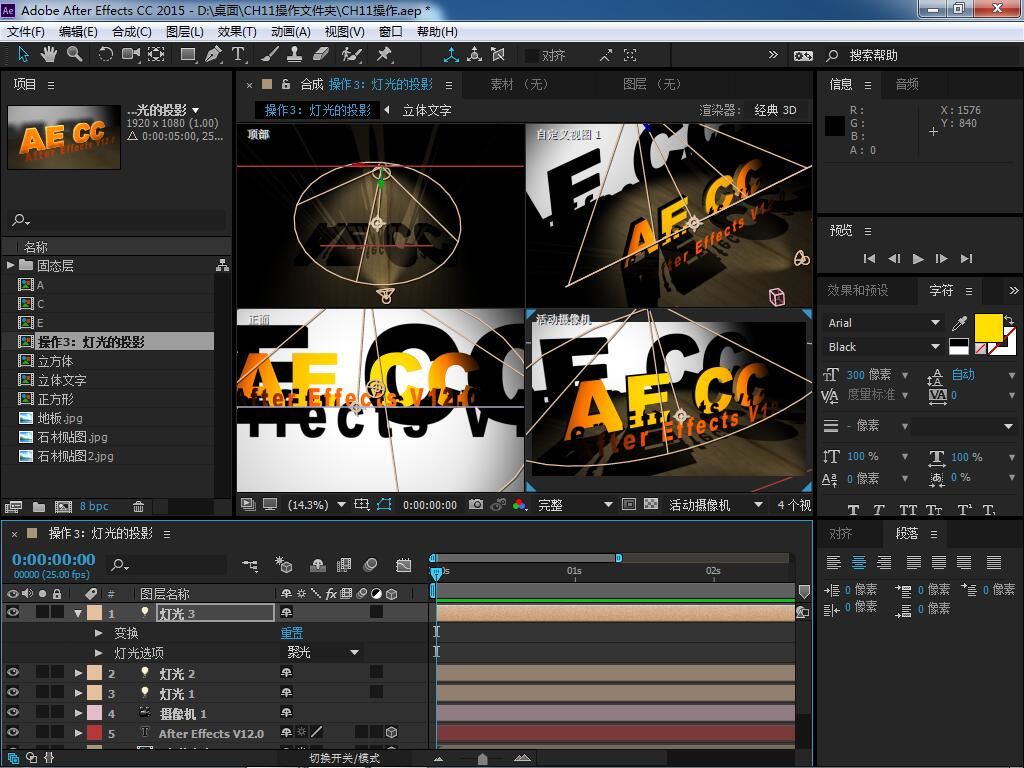Select the Rectangle shape tool

coord(188,55)
